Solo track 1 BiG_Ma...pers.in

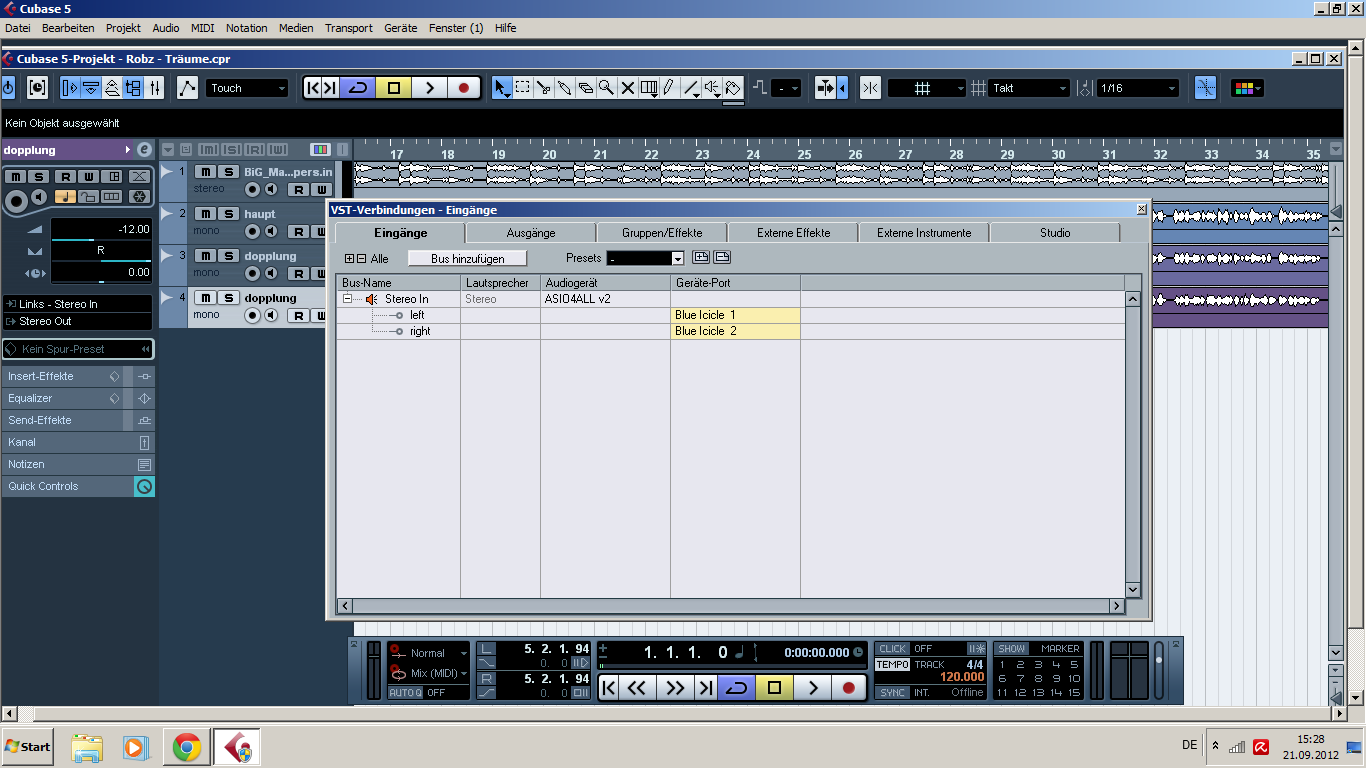point(229,172)
